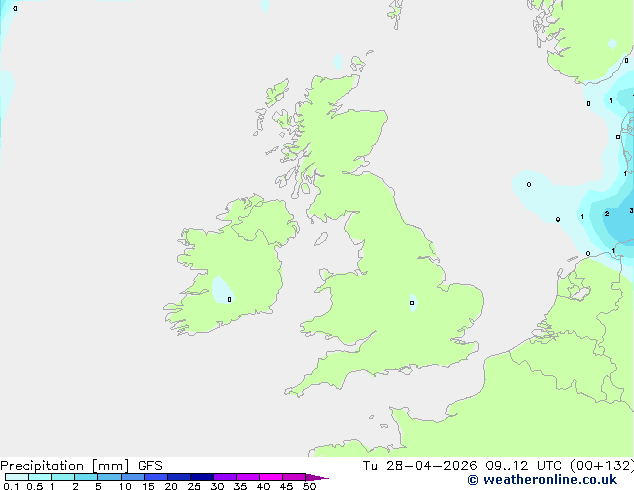Select the 15–20 mm legend swatch
The height and width of the screenshot is (490, 634).
point(155,477)
